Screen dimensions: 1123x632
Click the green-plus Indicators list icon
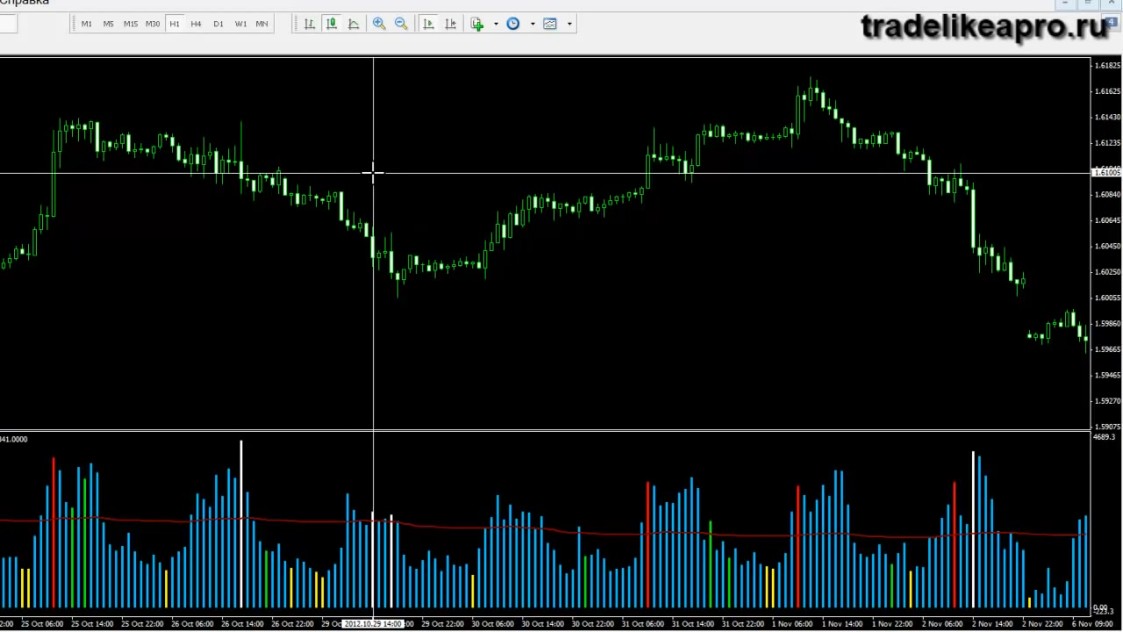pyautogui.click(x=477, y=24)
